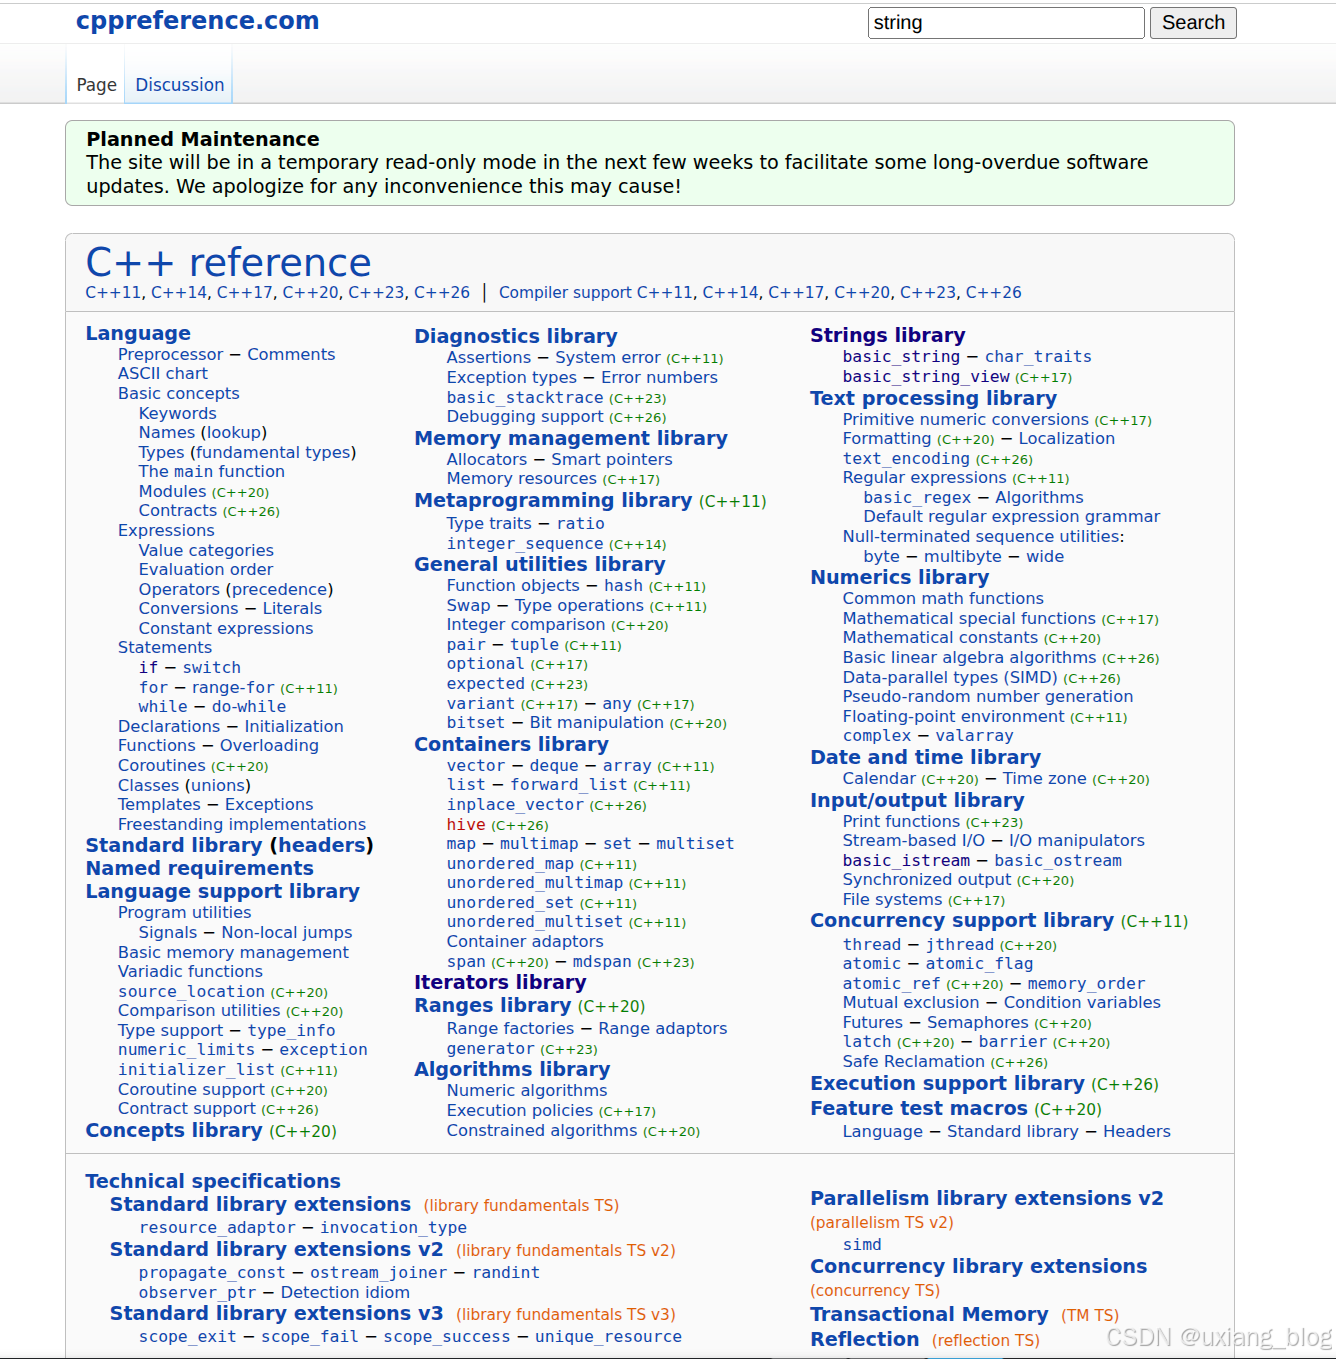Open the initializer_list link

(x=197, y=1069)
